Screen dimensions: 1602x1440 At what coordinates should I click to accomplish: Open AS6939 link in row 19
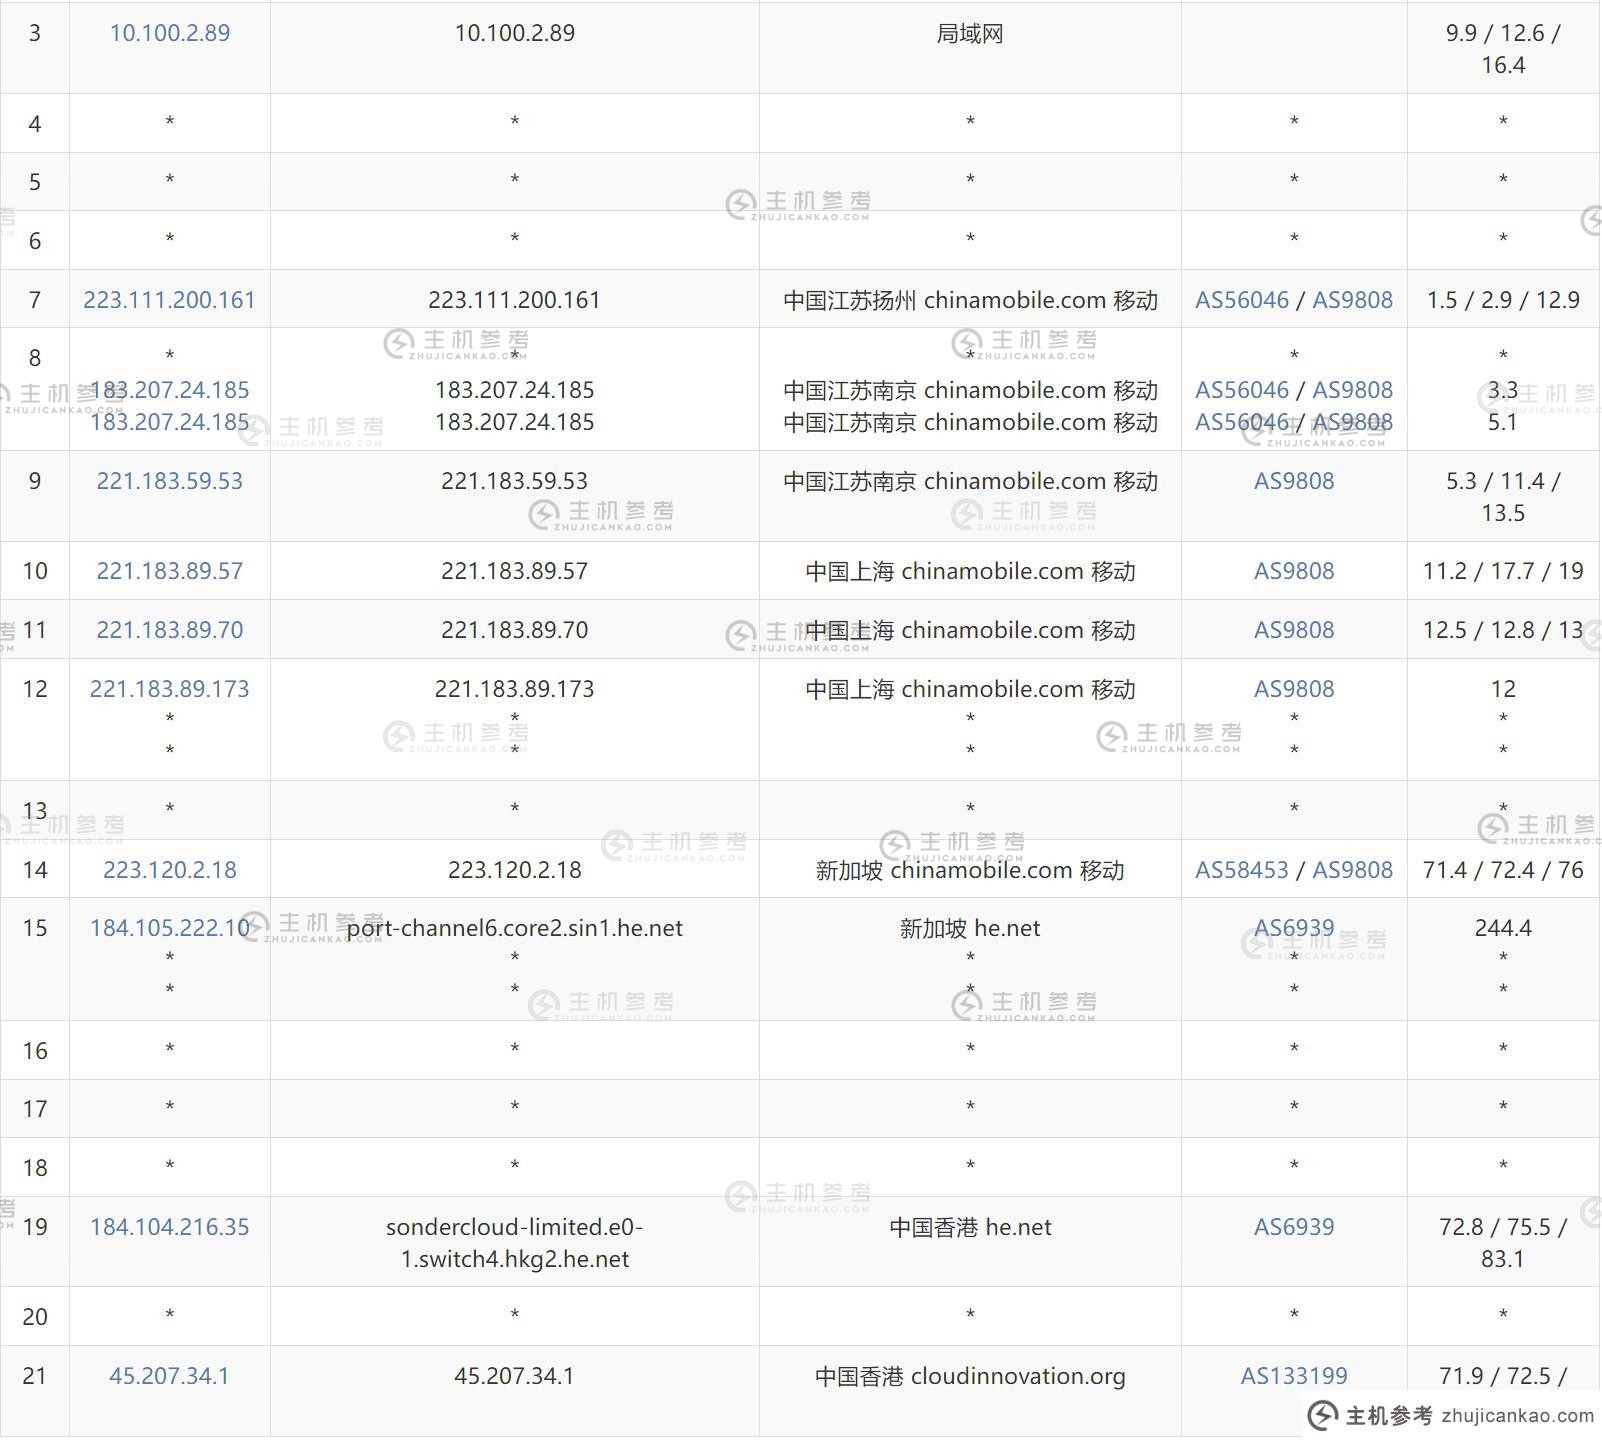(1294, 1227)
